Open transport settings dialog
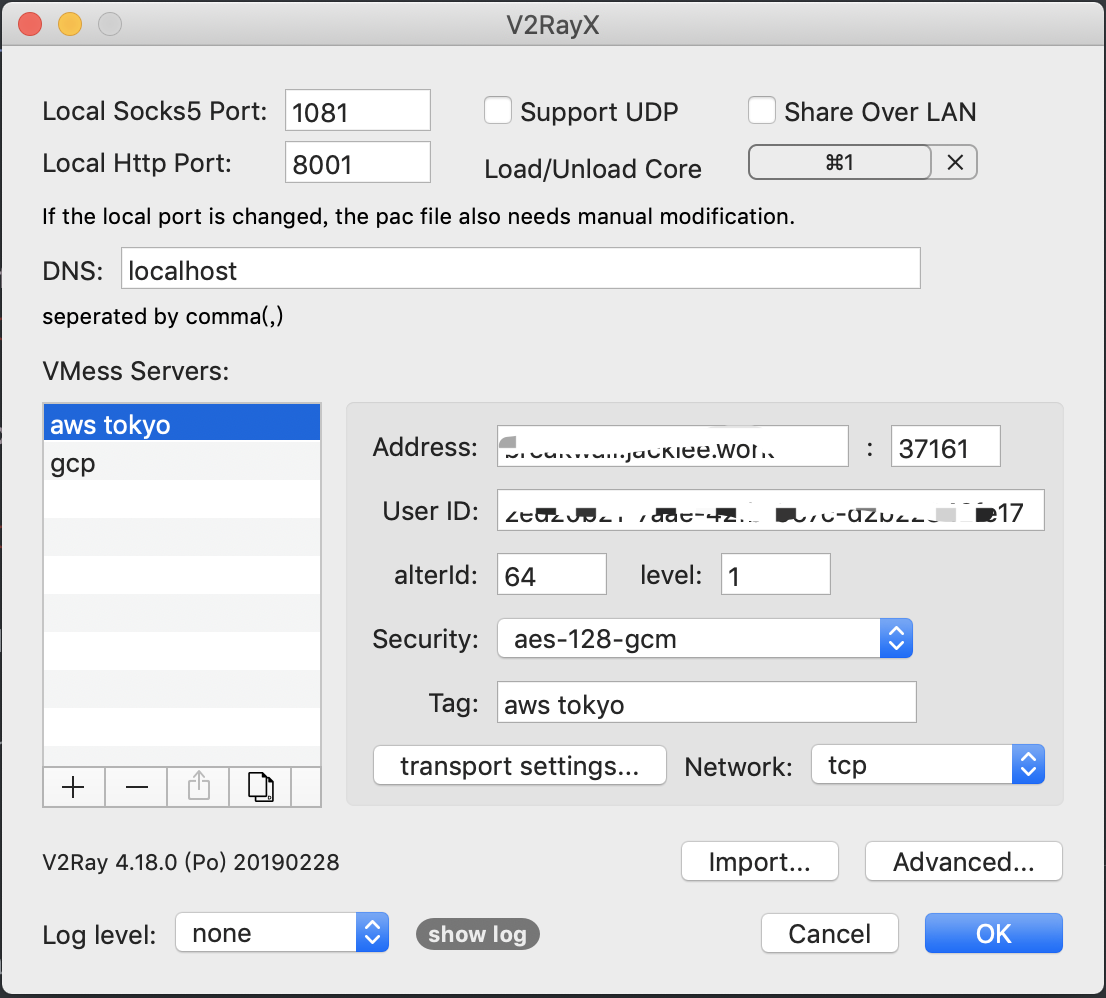 (x=519, y=766)
